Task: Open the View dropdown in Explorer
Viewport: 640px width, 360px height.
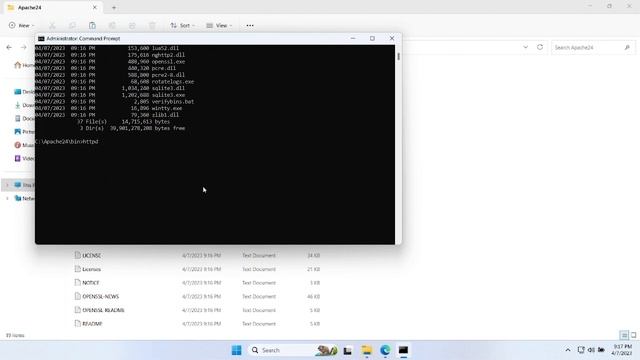Action: click(219, 26)
